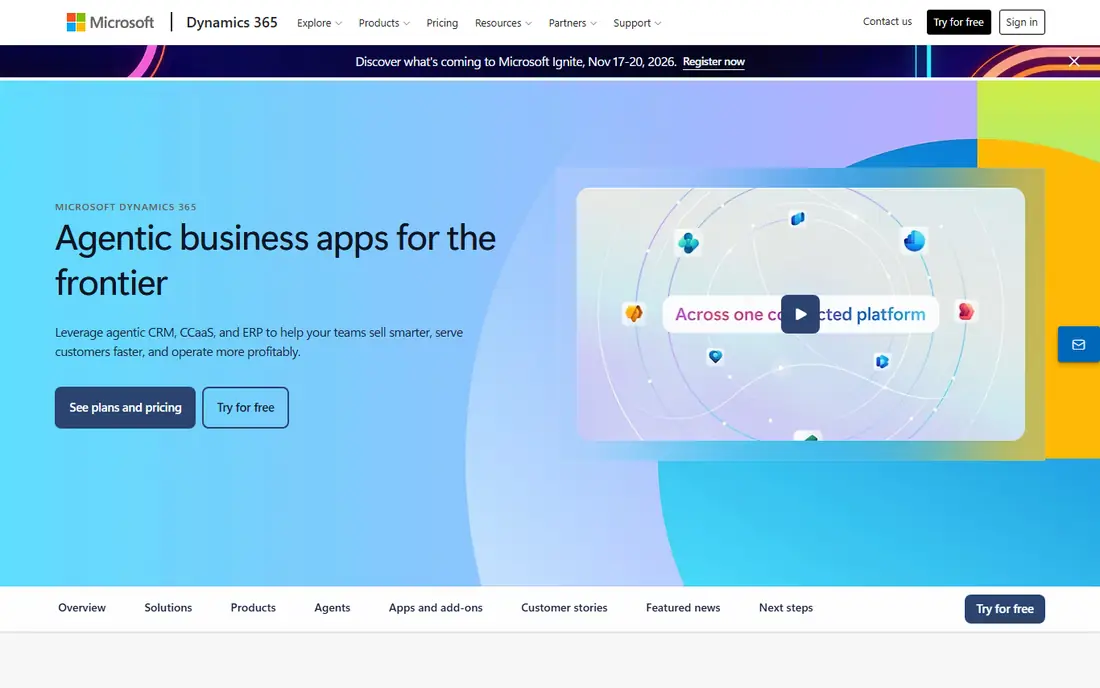Screen dimensions: 1100x688
Task: Follow the Register now link
Action: pos(713,62)
